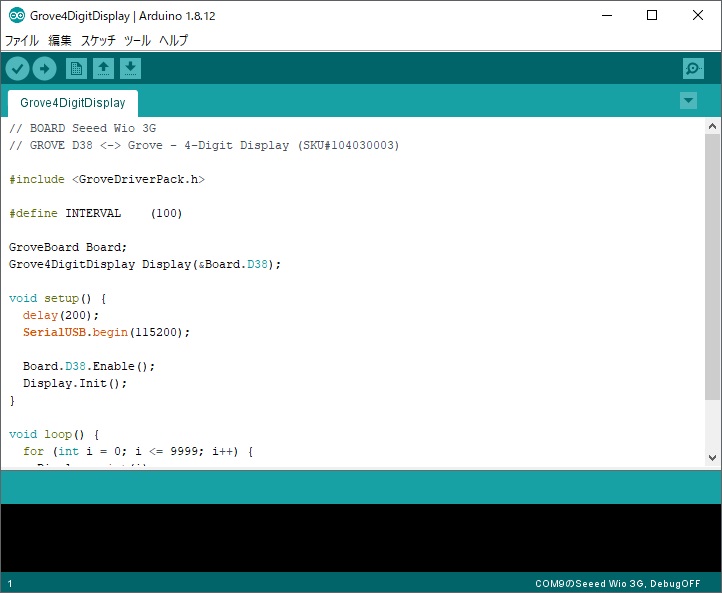Image resolution: width=722 pixels, height=593 pixels.
Task: Open the ファイル menu
Action: pyautogui.click(x=22, y=41)
